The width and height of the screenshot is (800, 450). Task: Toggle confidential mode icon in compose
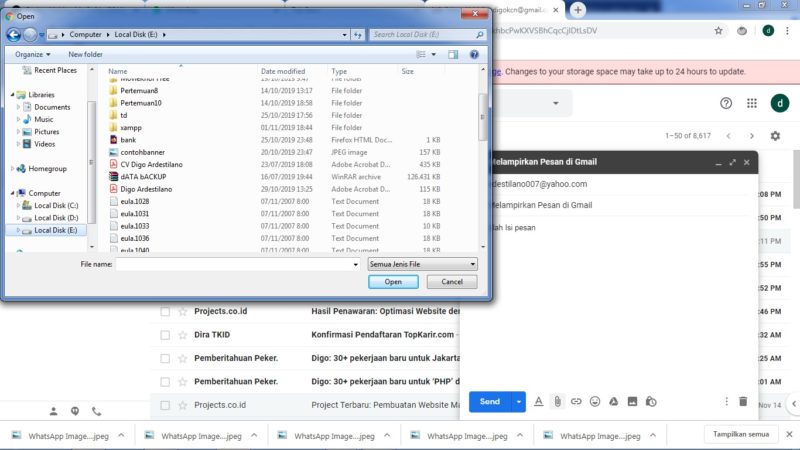(651, 402)
